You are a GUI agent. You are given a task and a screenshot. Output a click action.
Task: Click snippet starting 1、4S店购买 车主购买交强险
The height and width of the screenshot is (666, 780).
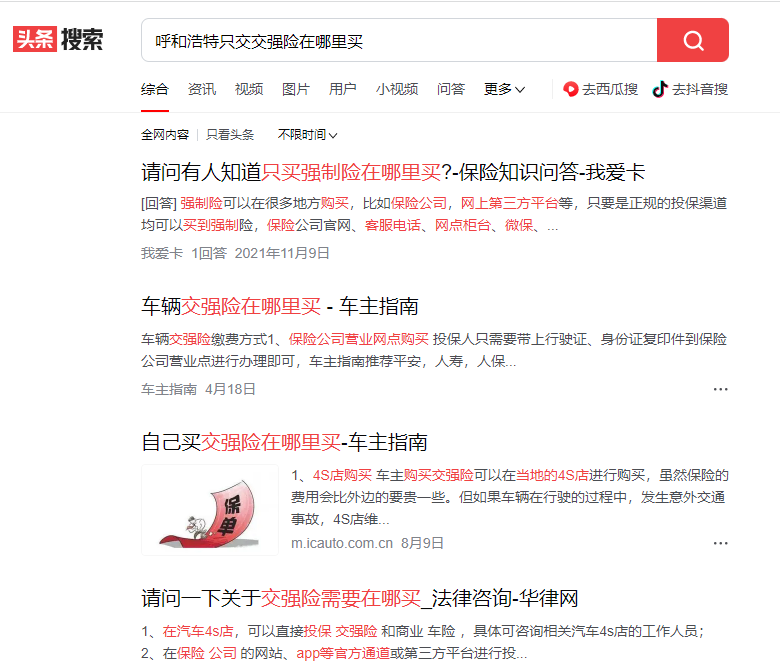(509, 497)
